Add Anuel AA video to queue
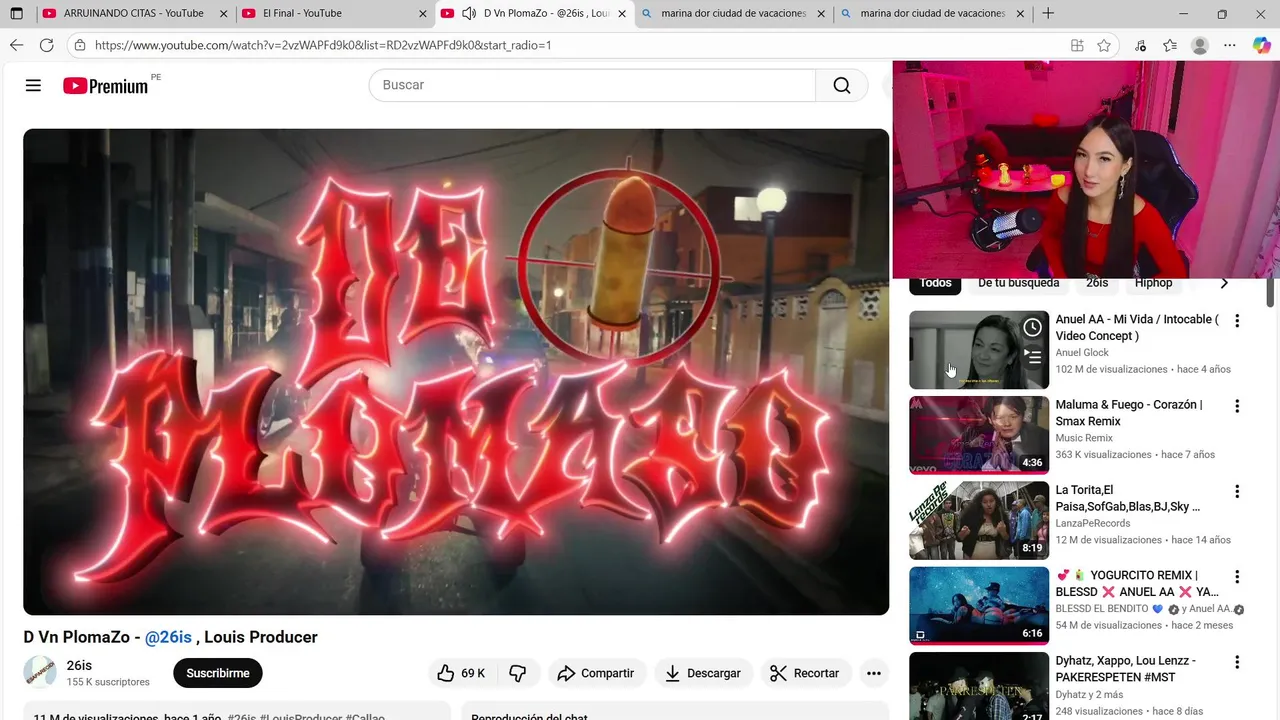The height and width of the screenshot is (720, 1280). coord(1032,355)
